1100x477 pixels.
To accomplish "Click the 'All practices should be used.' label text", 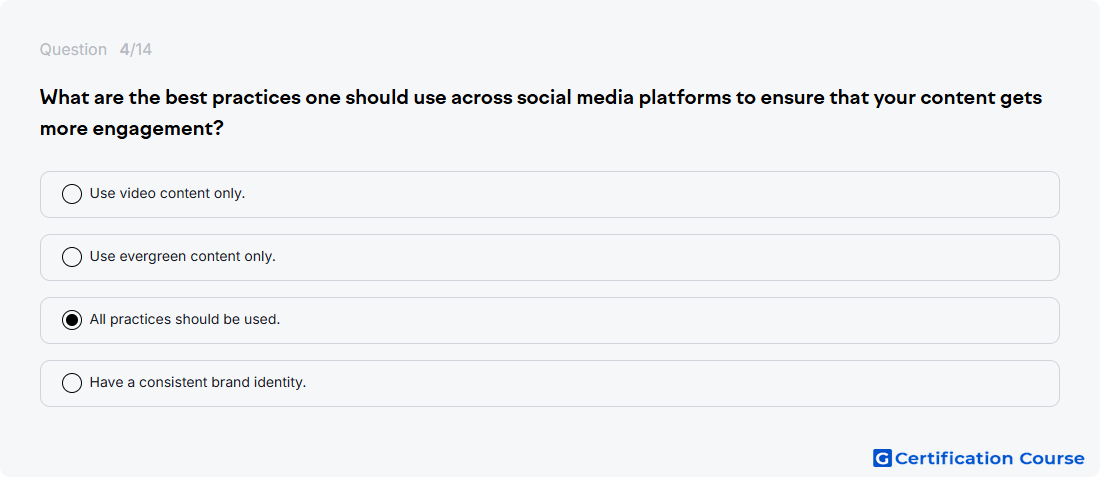I will coord(185,320).
